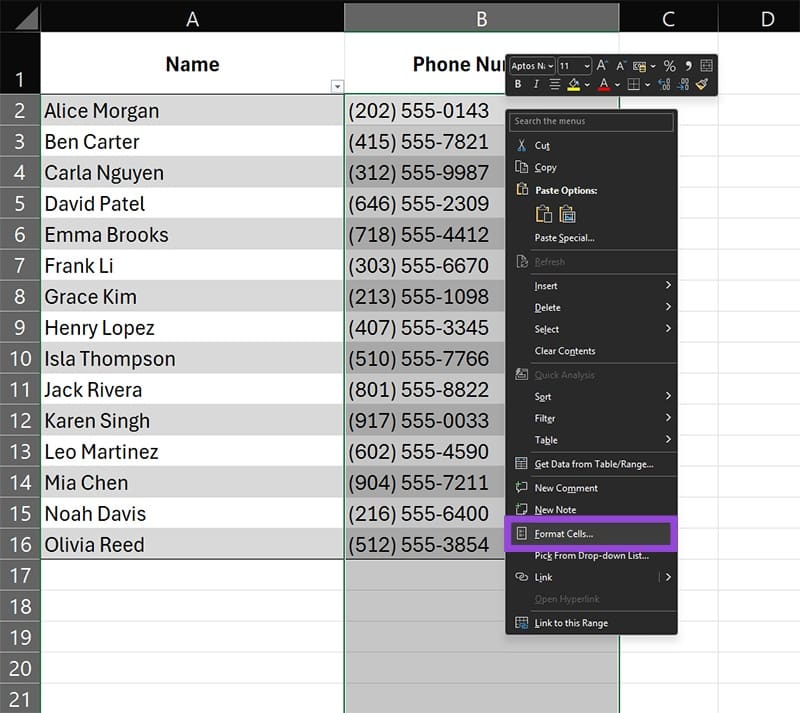Viewport: 800px width, 713px height.
Task: Click the first paste option icon
Action: (x=543, y=213)
